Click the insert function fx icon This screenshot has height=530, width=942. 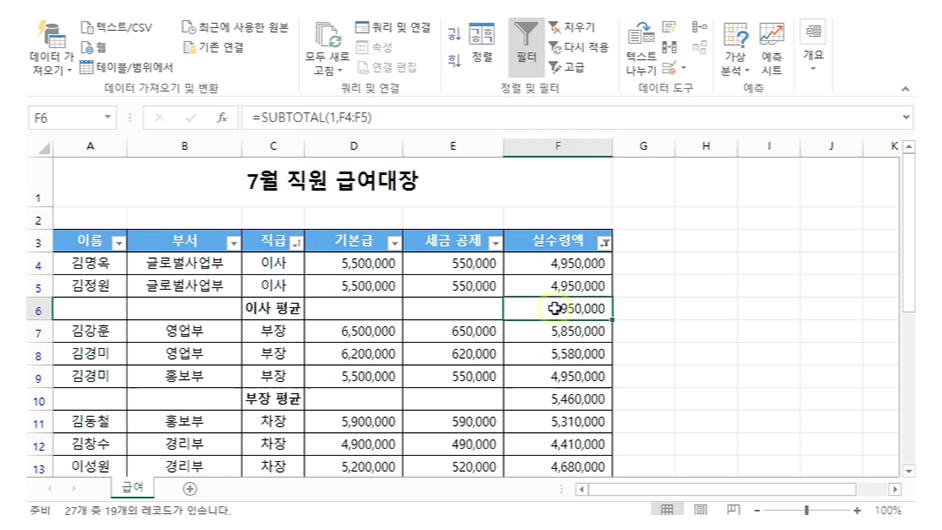(221, 118)
